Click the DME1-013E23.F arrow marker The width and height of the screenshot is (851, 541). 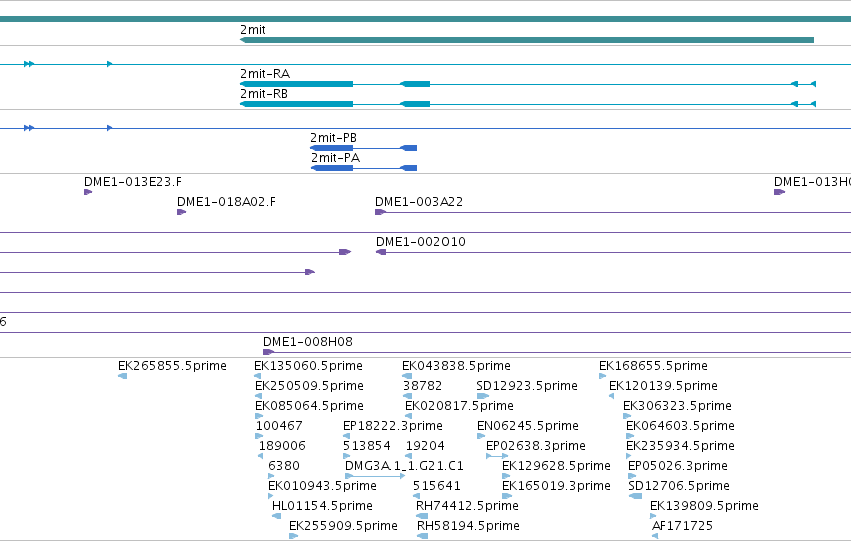tap(88, 192)
